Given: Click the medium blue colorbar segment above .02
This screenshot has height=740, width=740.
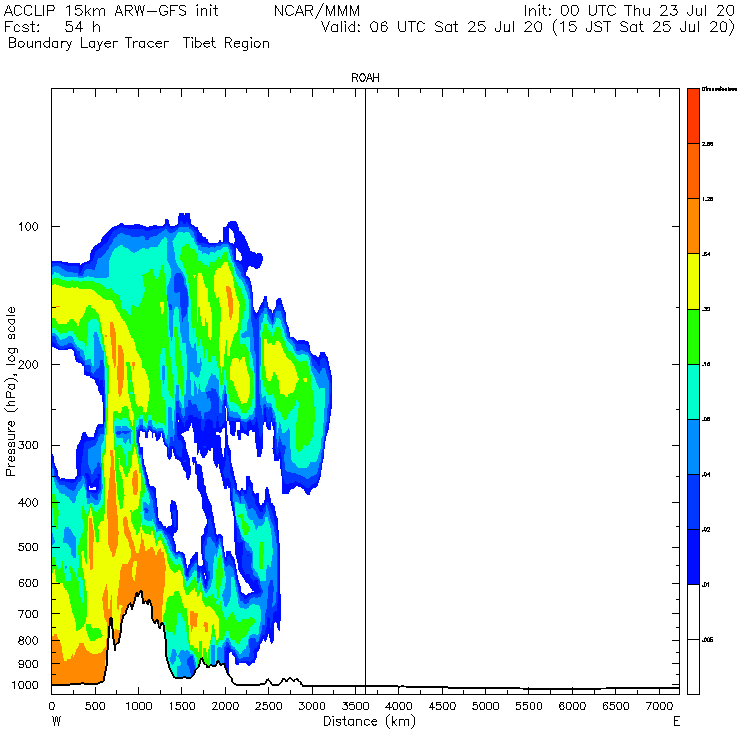Looking at the screenshot, I should coord(693,502).
